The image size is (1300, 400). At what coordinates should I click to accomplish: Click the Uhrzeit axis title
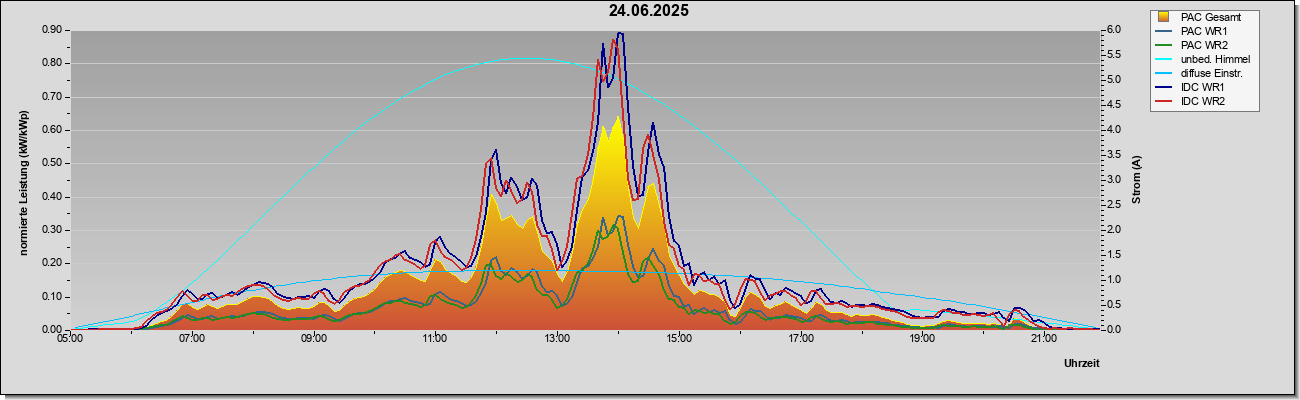coord(1081,364)
